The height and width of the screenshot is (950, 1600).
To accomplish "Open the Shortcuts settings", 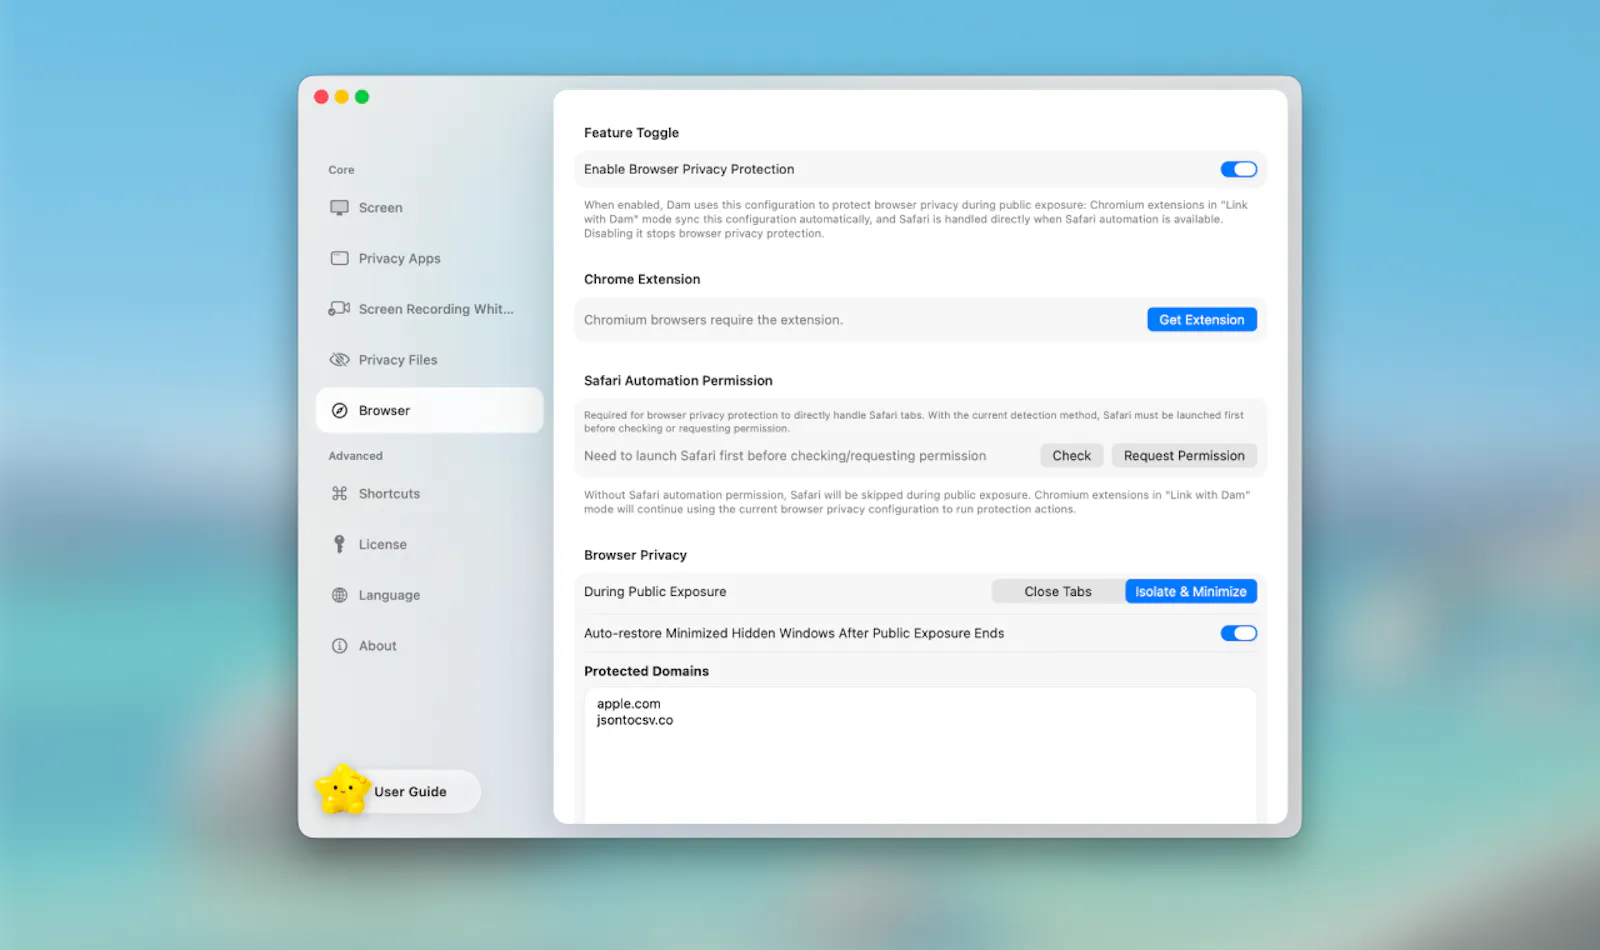I will click(429, 494).
